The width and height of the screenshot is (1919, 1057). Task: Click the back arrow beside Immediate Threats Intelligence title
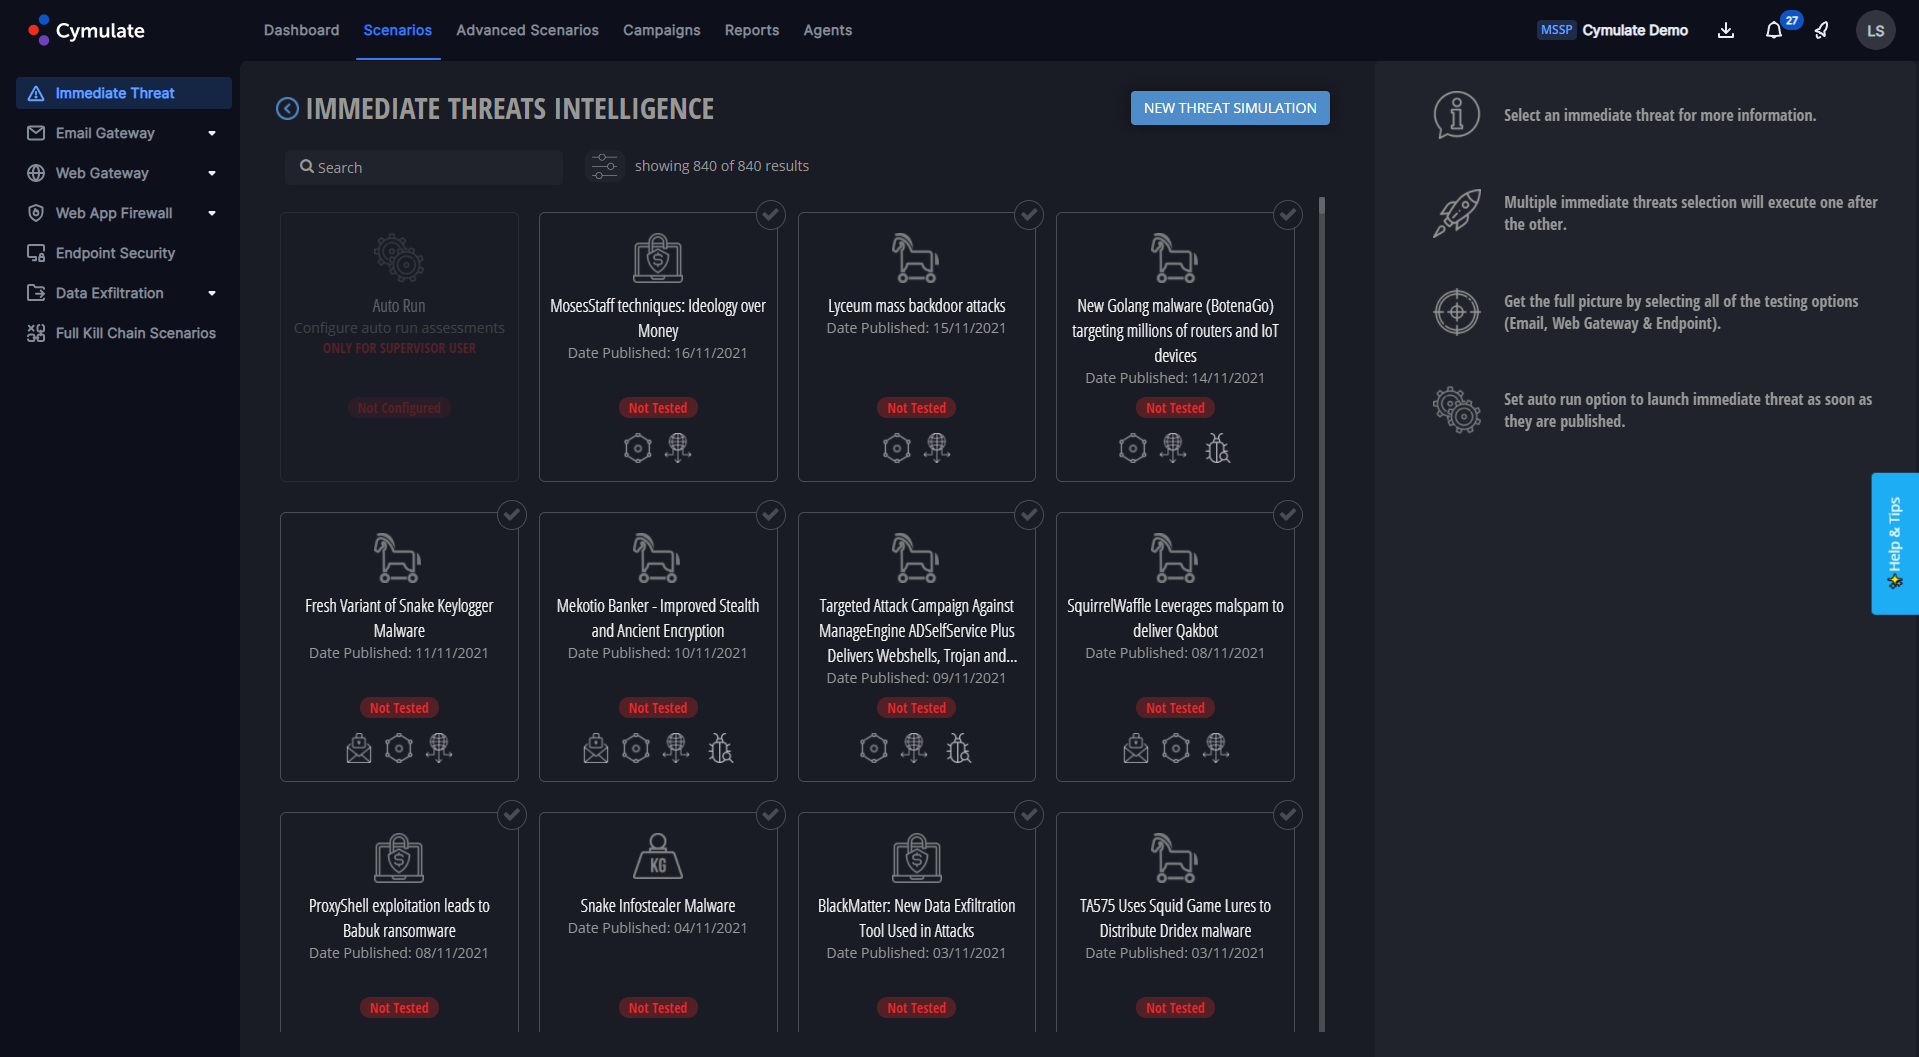point(286,108)
